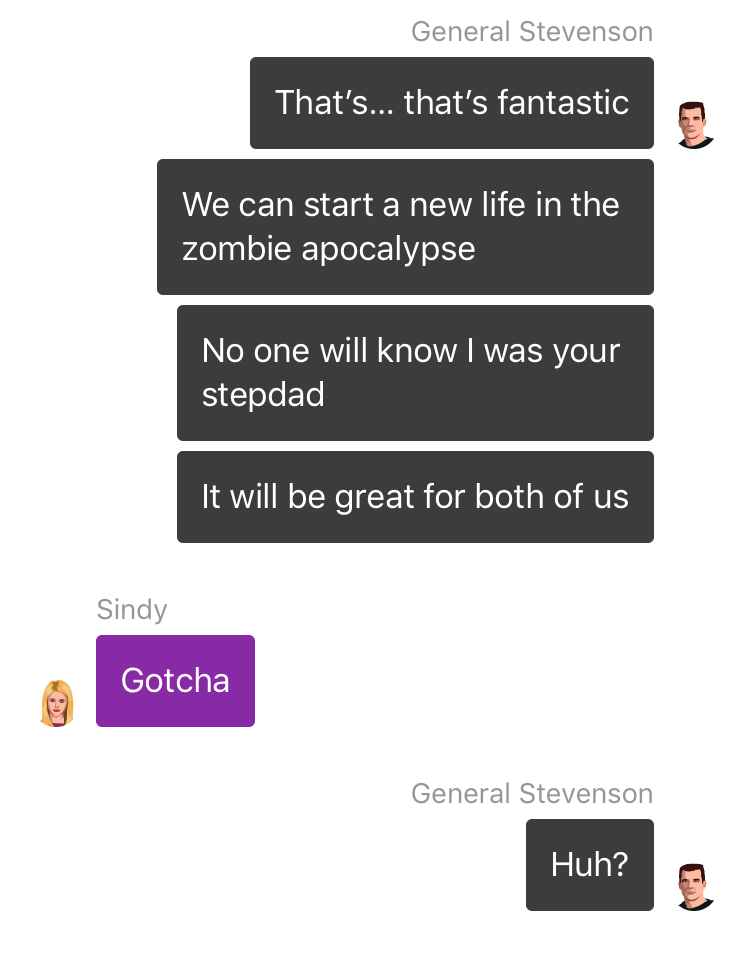750x954 pixels.
Task: Open Sindy's blonde avatar profile picture
Action: pyautogui.click(x=57, y=703)
